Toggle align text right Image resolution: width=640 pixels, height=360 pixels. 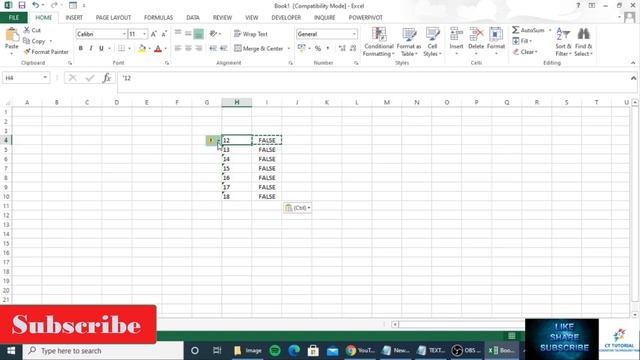coord(199,48)
